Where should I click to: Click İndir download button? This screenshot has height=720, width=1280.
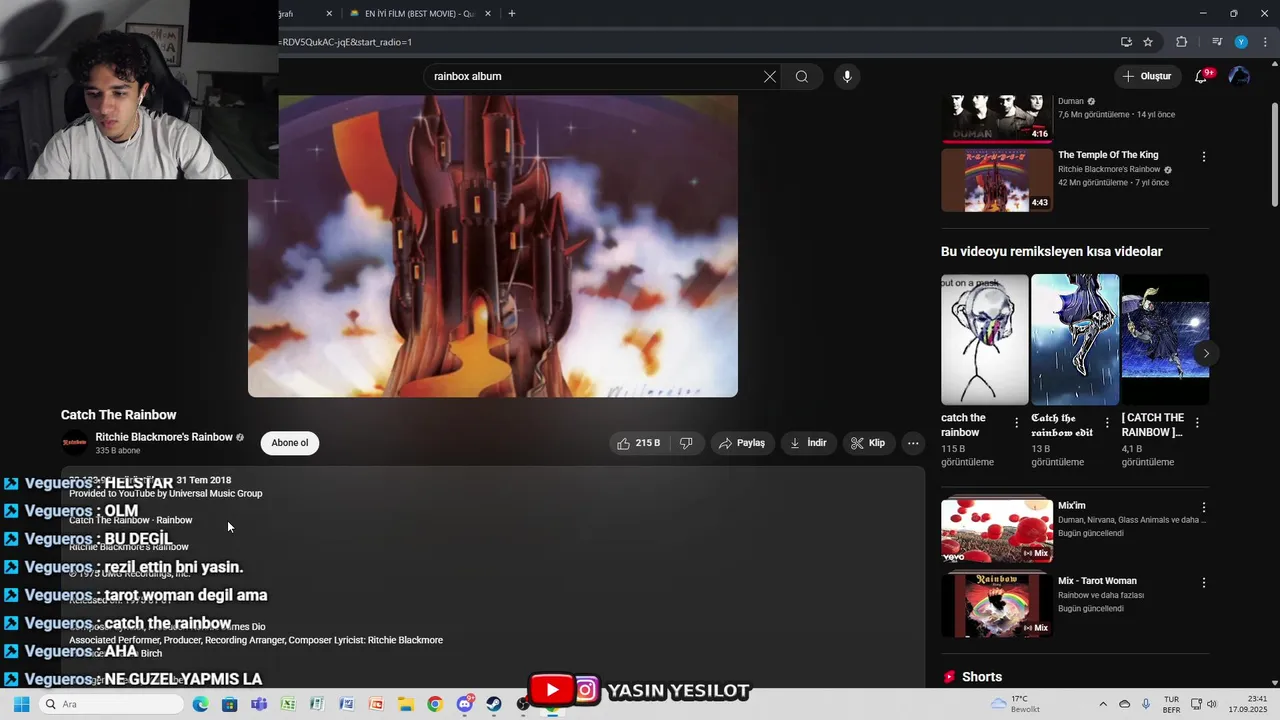pos(808,443)
